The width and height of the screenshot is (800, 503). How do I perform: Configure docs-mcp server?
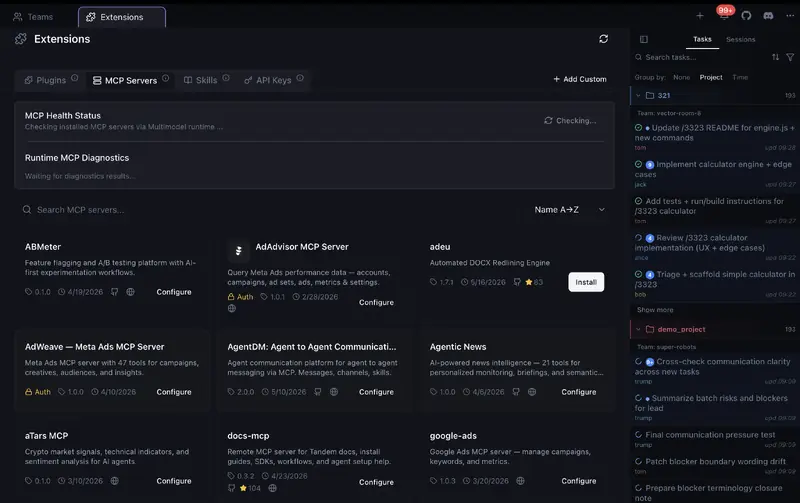pos(377,482)
